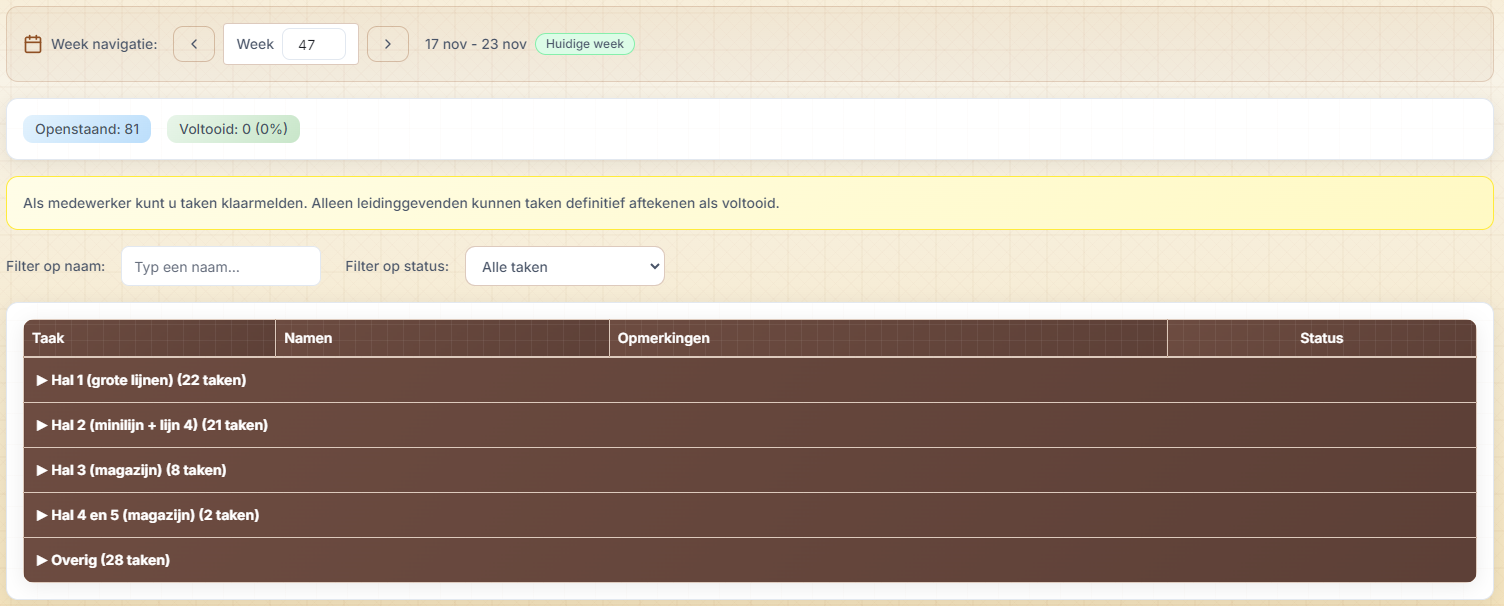Focus the Filter op naam text field

coord(221,267)
